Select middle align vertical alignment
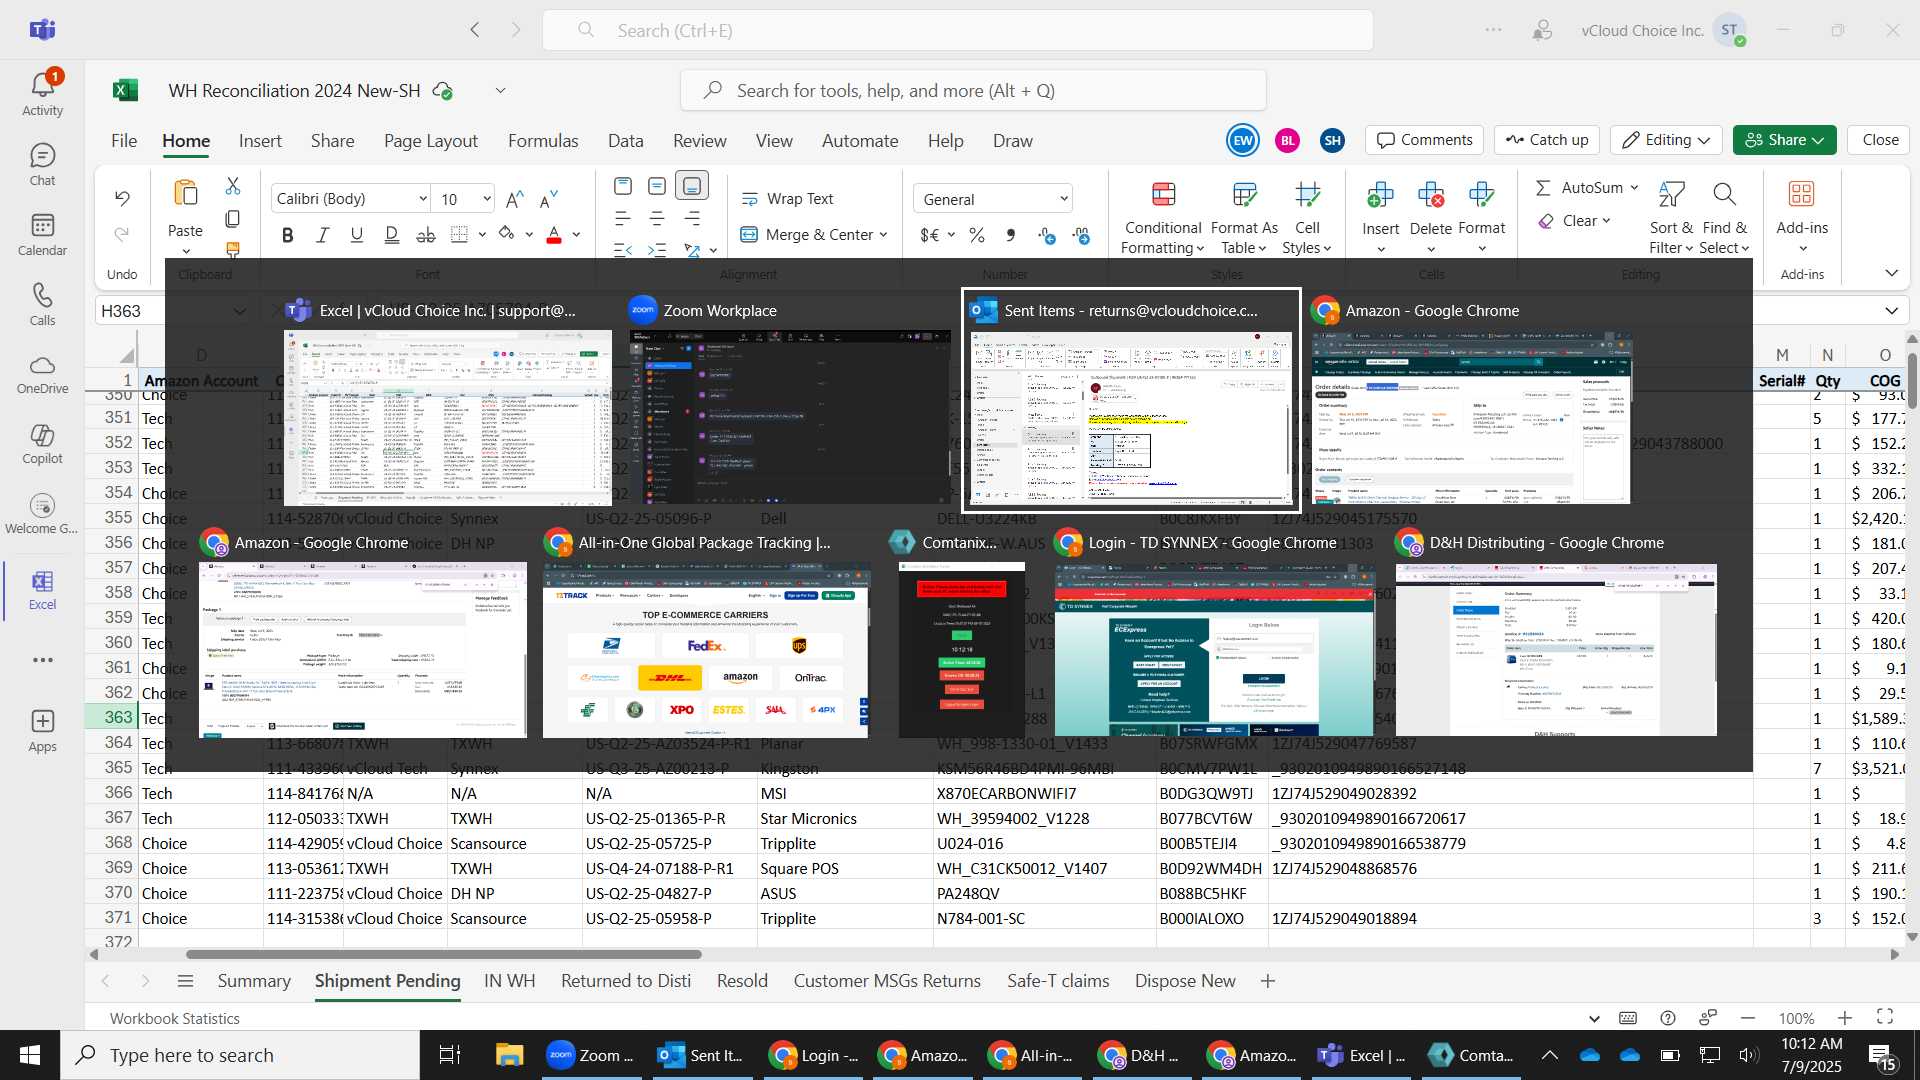The image size is (1920, 1080). point(657,186)
